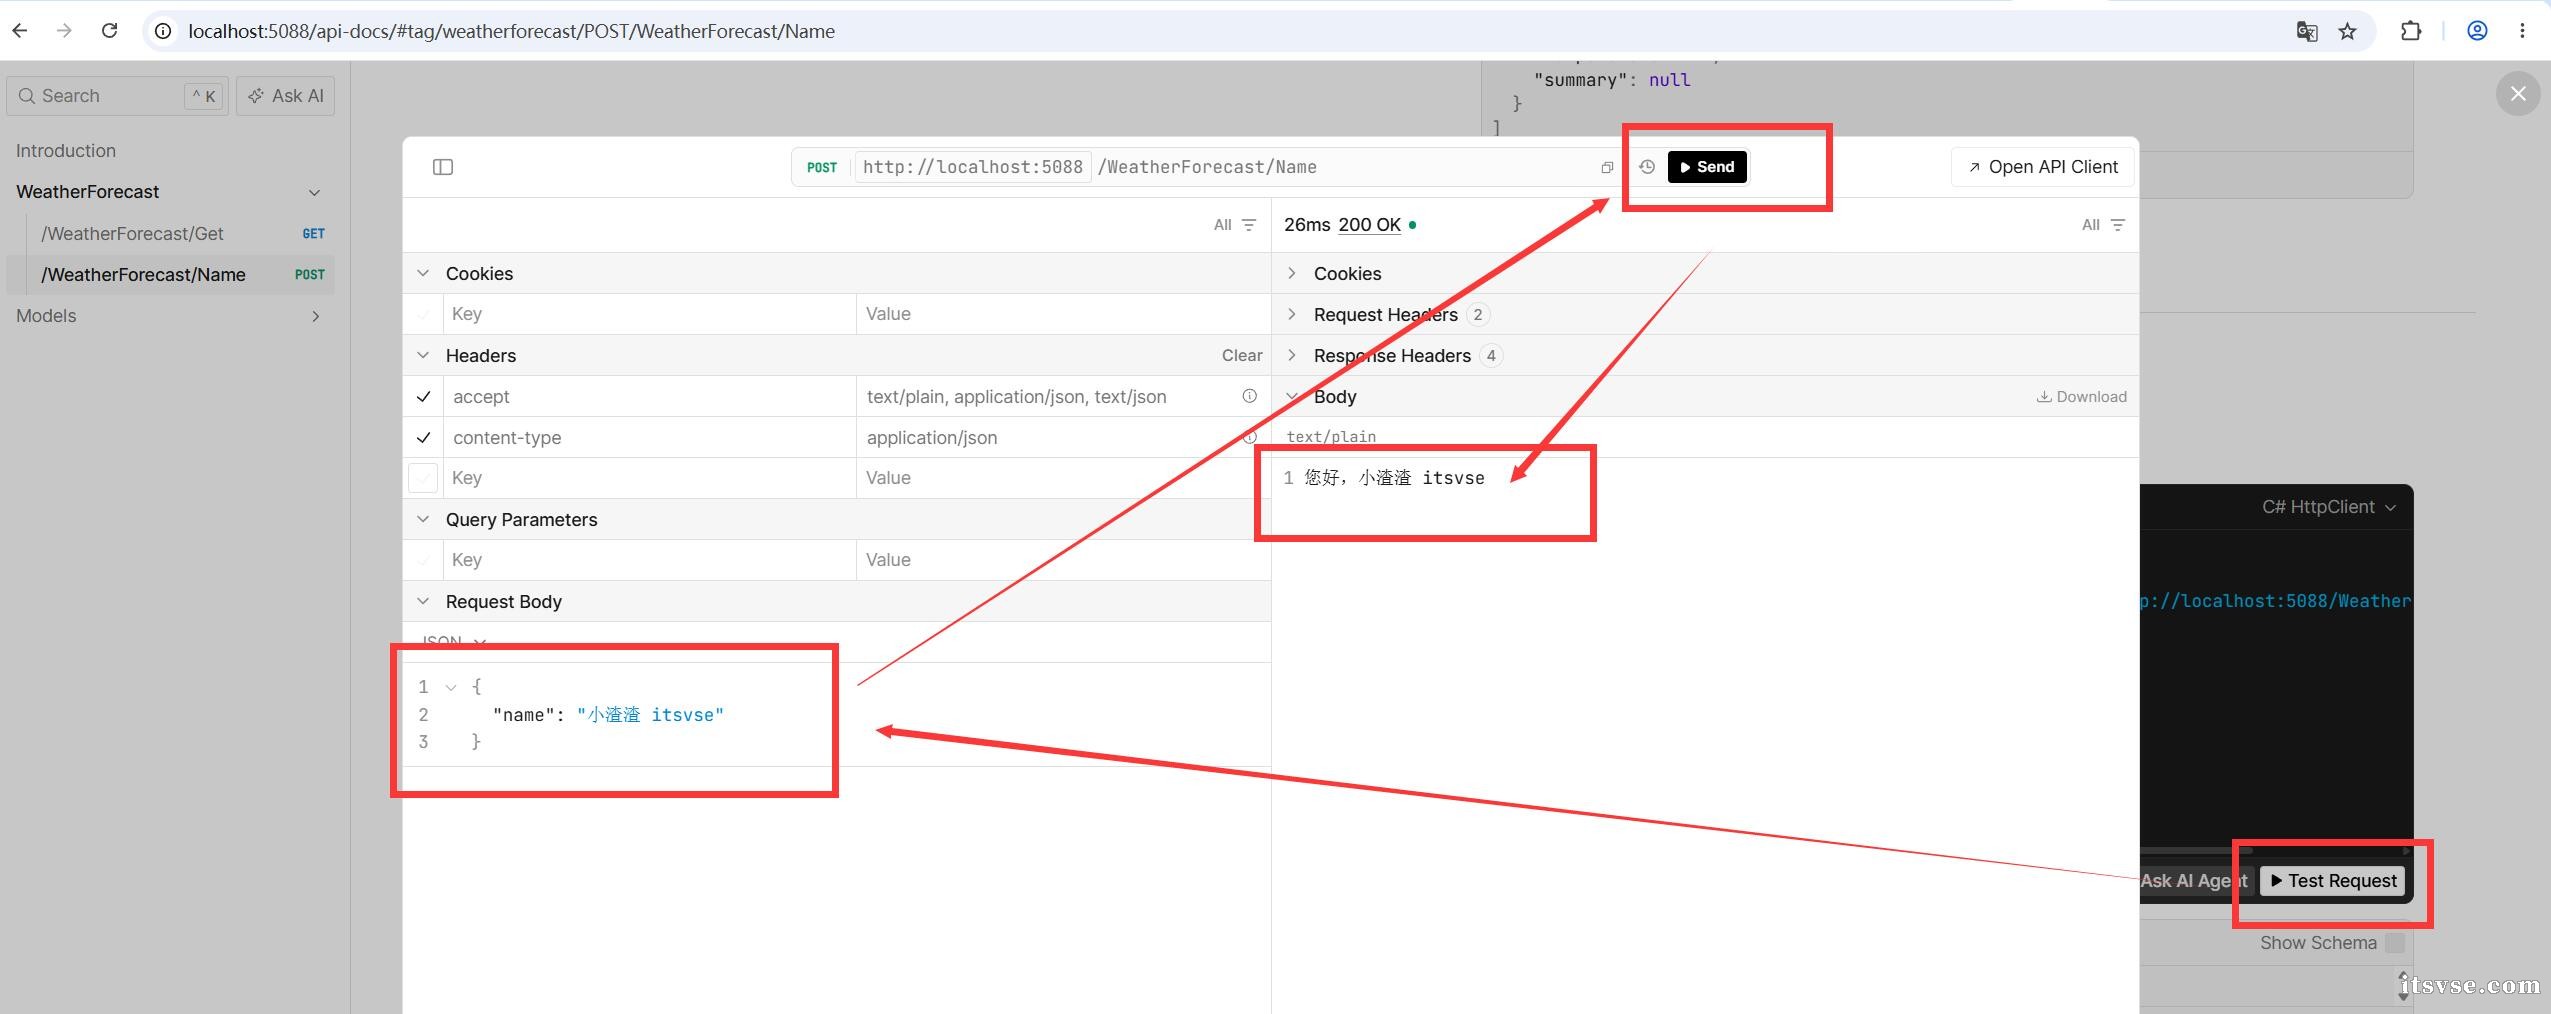2551x1014 pixels.
Task: Uncheck the content-type header checkbox
Action: point(424,438)
